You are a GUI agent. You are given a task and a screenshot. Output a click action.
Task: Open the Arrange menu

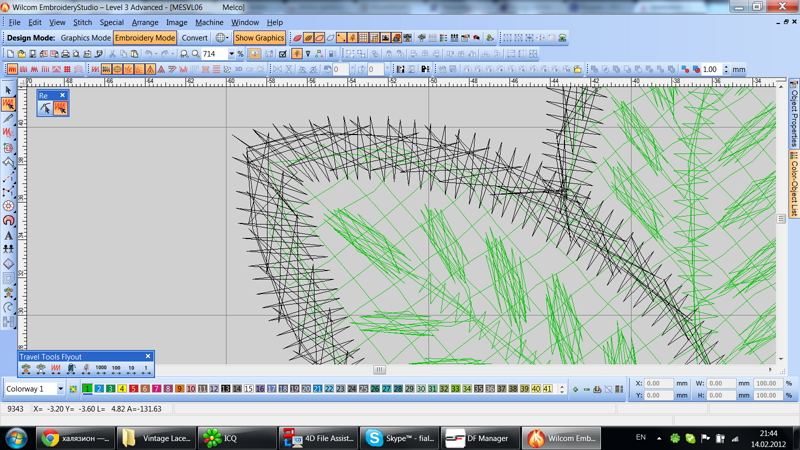pos(145,22)
